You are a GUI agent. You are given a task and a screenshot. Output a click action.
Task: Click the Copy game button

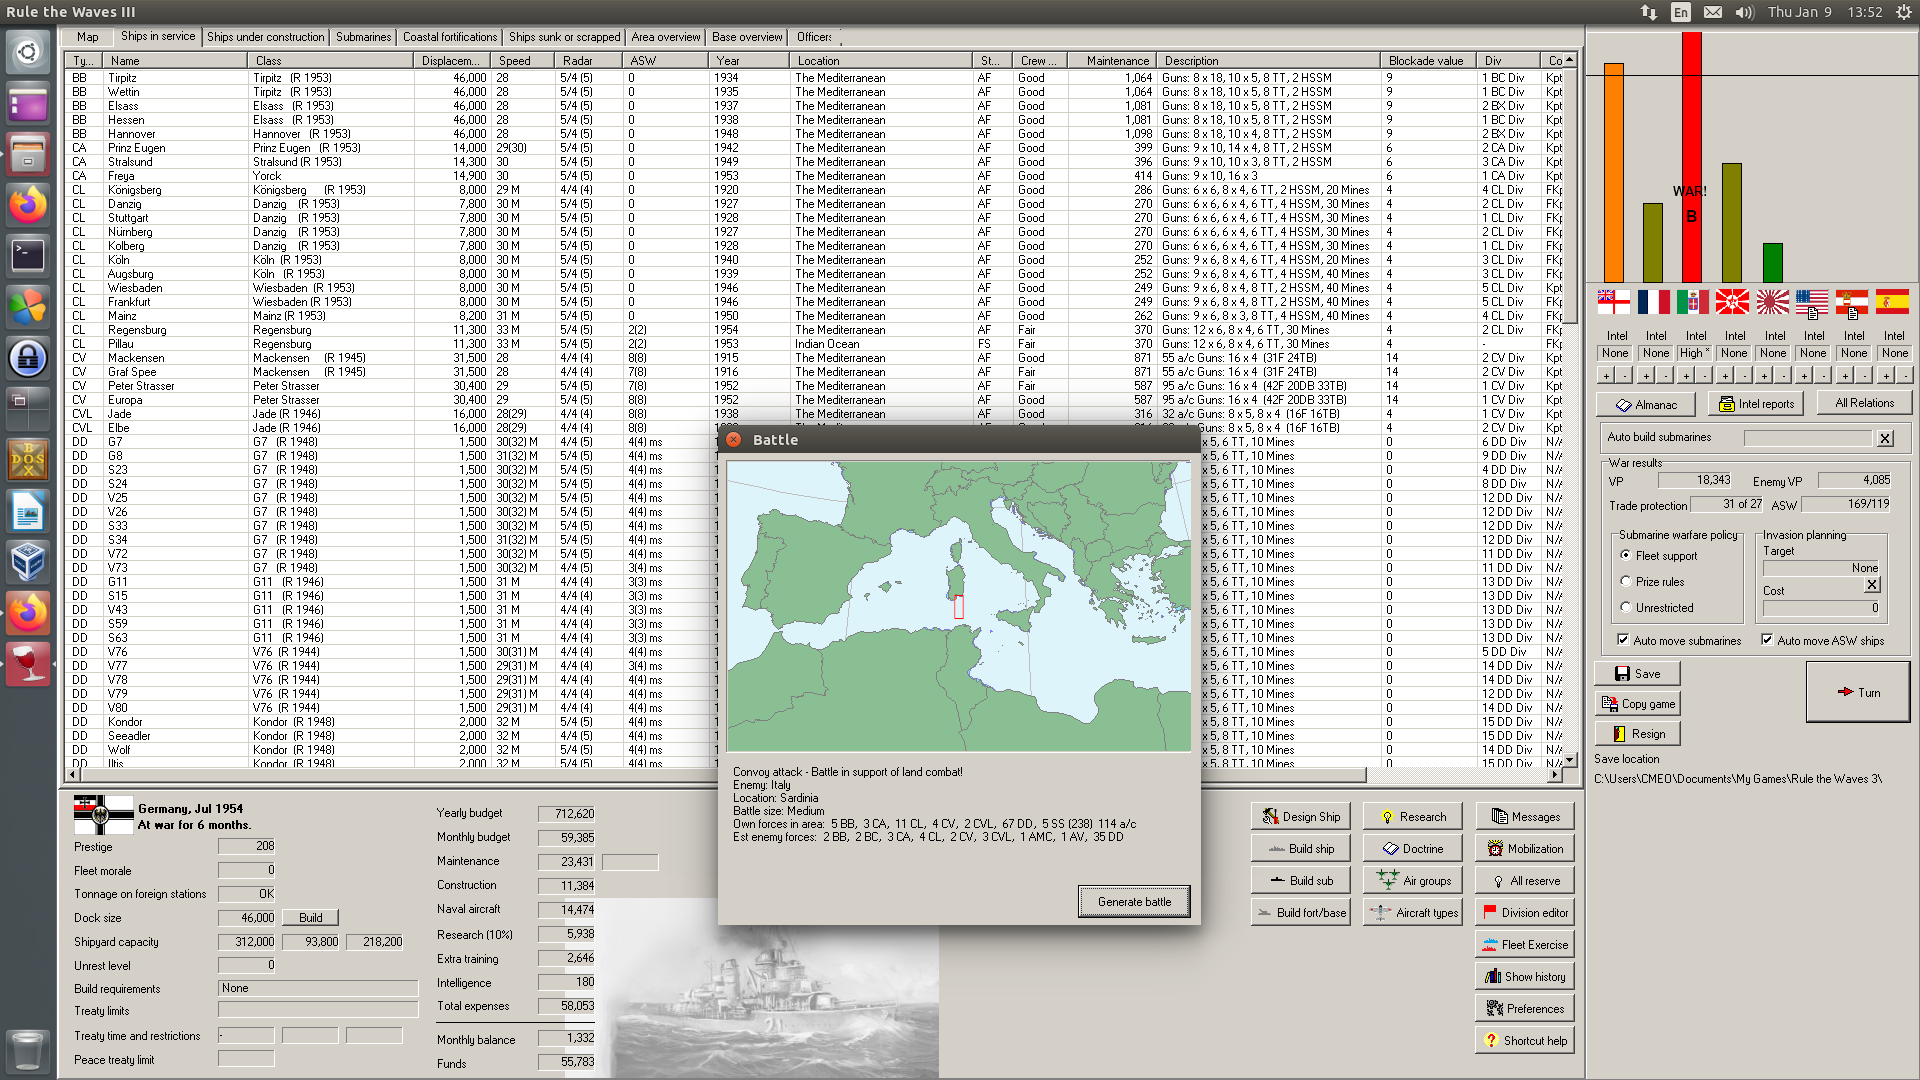[1637, 704]
